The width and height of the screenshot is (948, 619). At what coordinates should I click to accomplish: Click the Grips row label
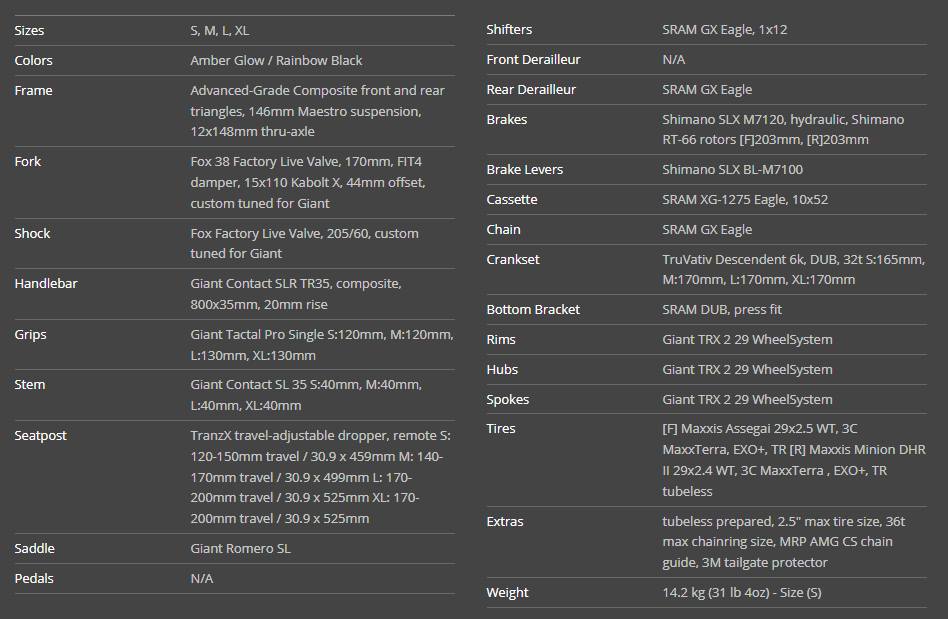(x=31, y=335)
